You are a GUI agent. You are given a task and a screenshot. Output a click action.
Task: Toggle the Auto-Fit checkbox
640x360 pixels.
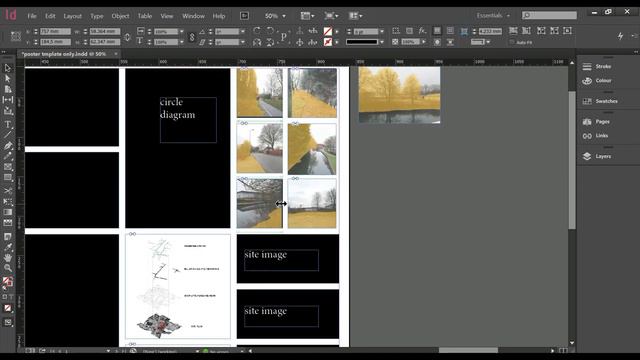[512, 42]
